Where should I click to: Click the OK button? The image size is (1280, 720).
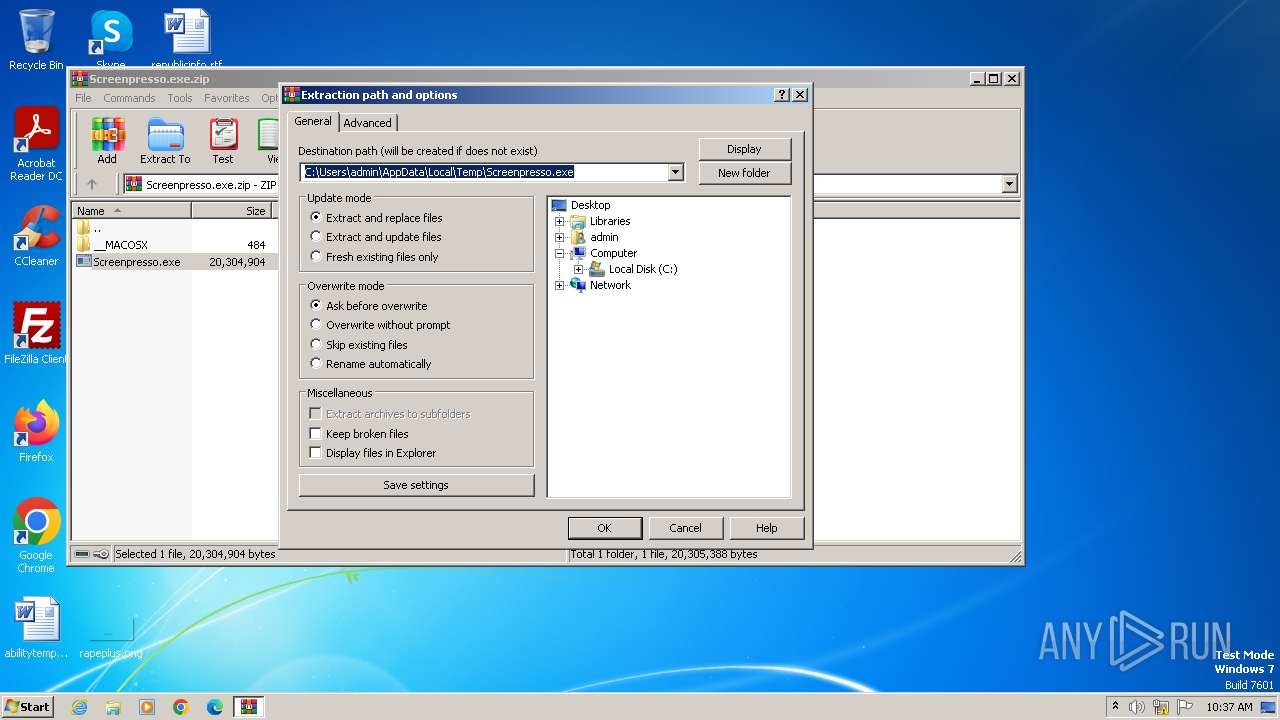tap(604, 528)
